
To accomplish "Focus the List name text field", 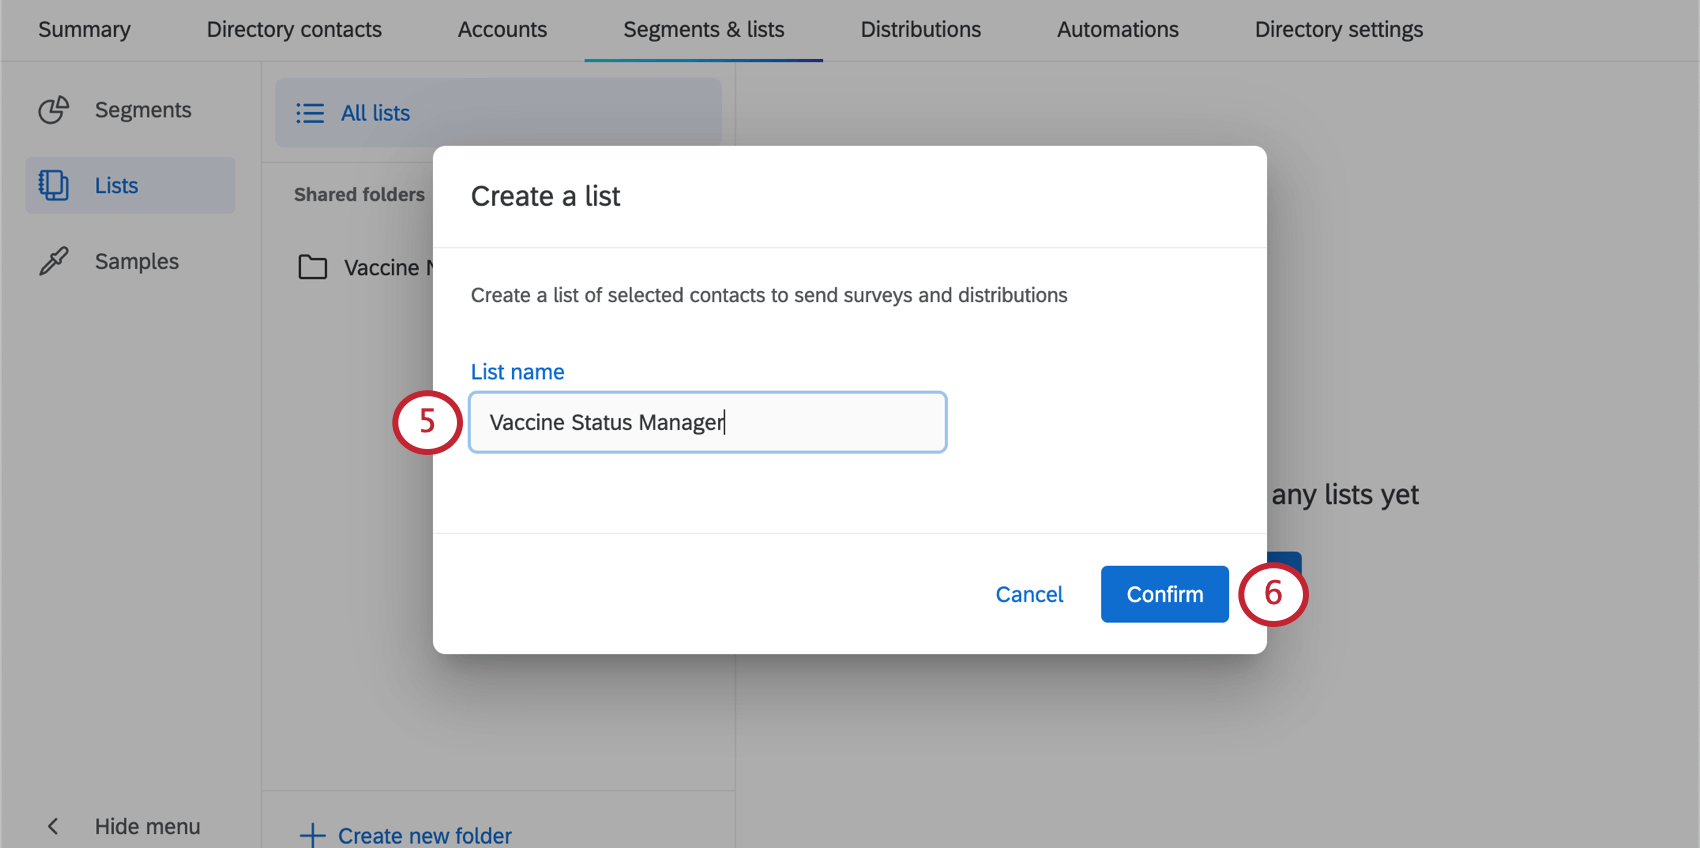I will tap(707, 422).
